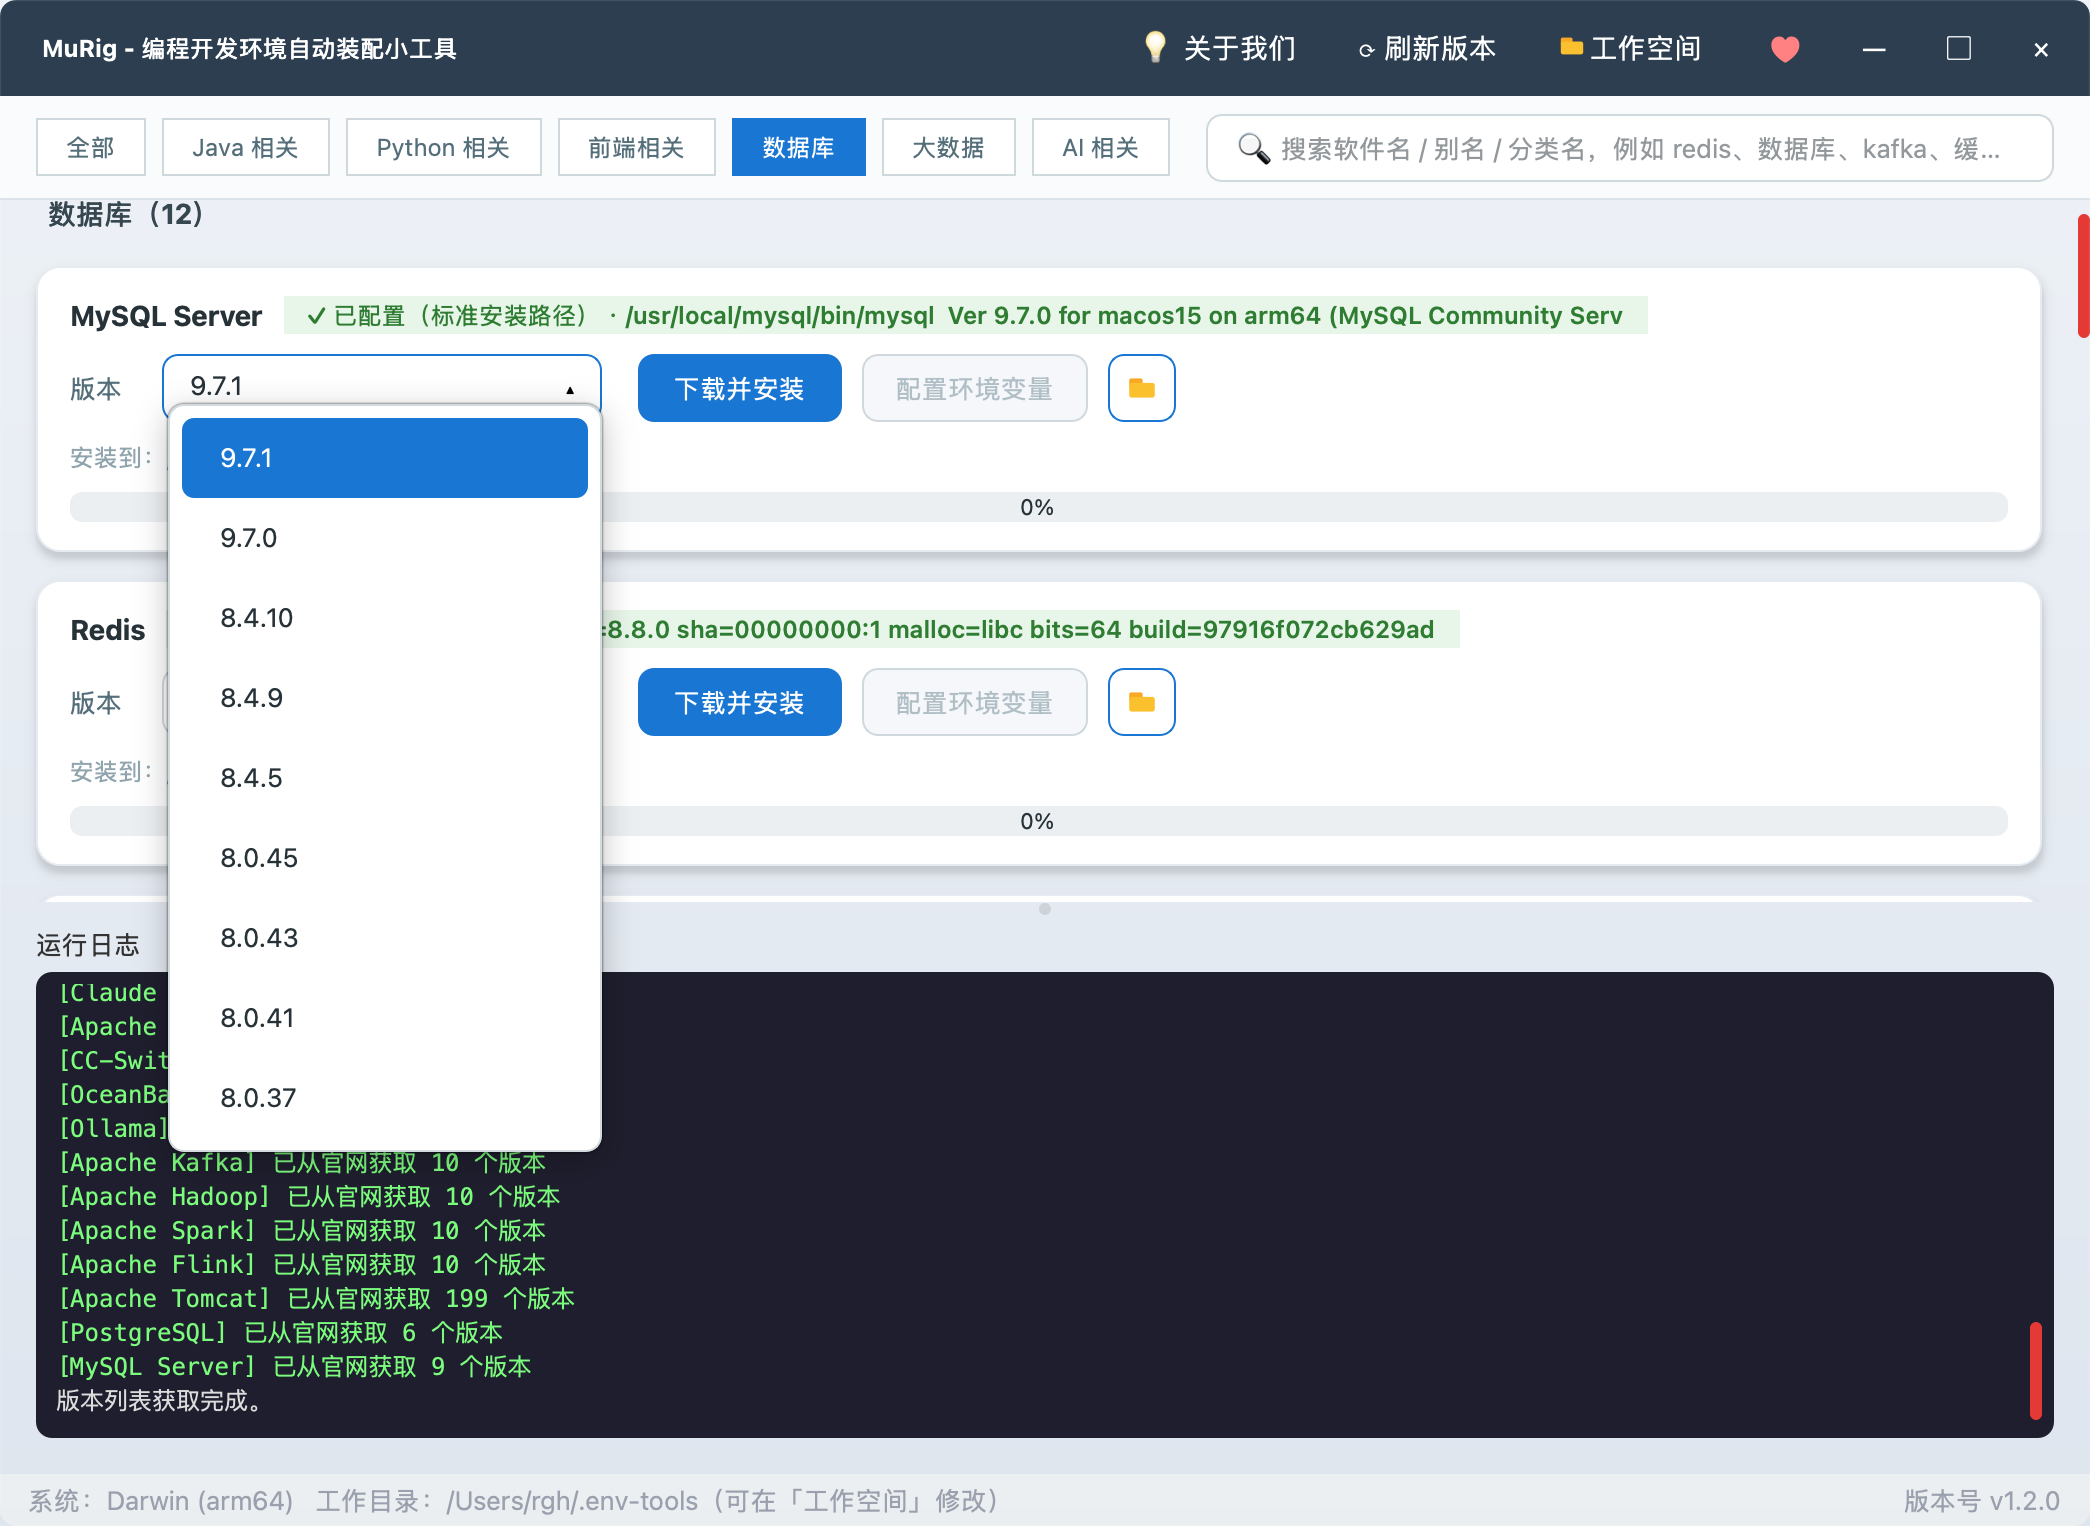Click 下载并安装 for Redis
The height and width of the screenshot is (1526, 2090).
(x=740, y=702)
